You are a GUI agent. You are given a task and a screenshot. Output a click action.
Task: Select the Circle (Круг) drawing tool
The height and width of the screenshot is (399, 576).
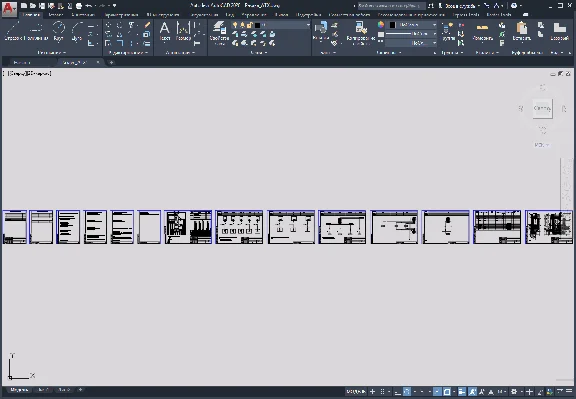(x=58, y=30)
